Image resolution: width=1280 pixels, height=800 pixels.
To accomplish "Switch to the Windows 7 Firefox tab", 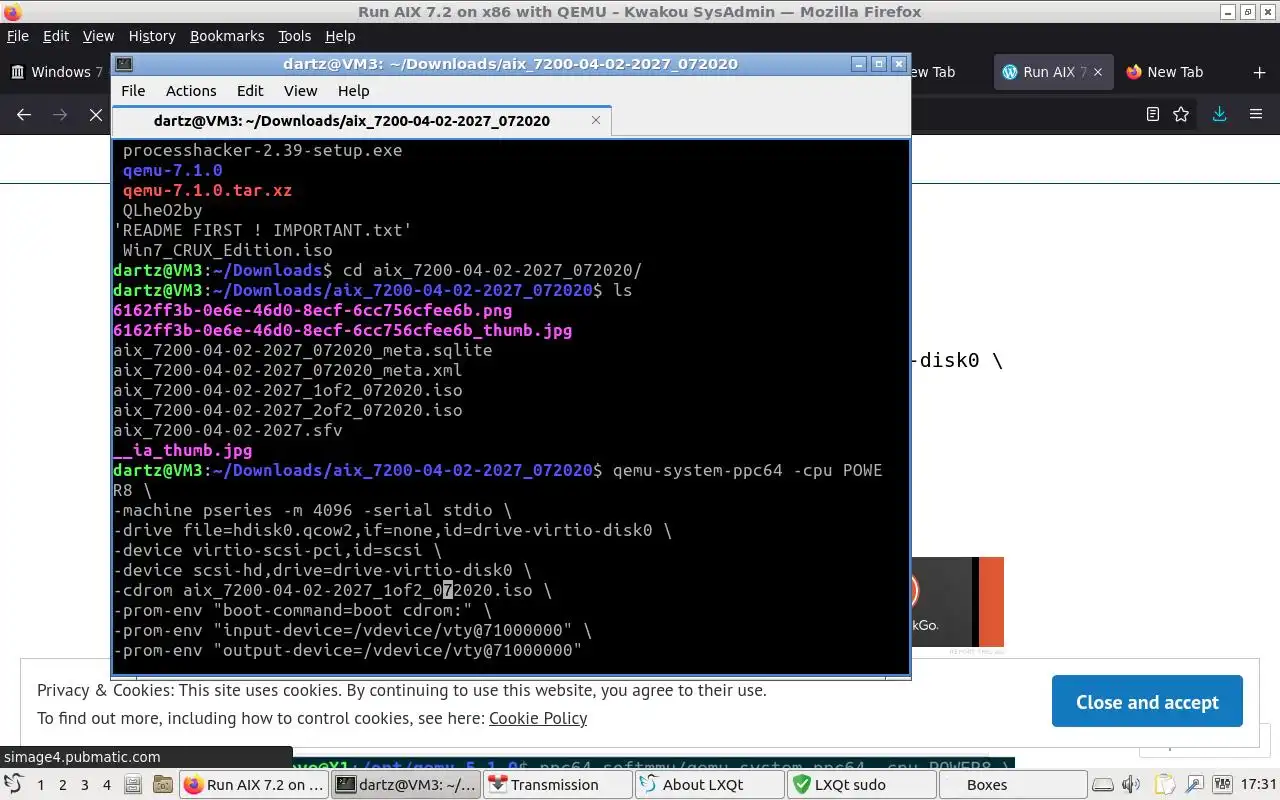I will coord(57,72).
